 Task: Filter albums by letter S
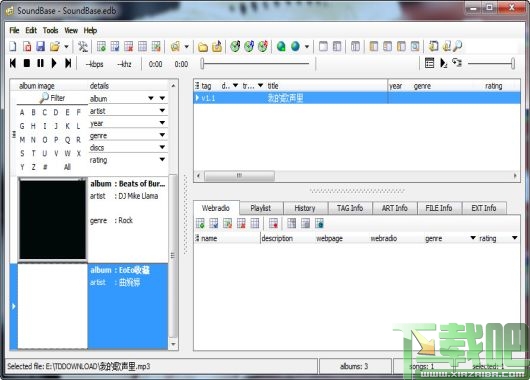[22, 153]
